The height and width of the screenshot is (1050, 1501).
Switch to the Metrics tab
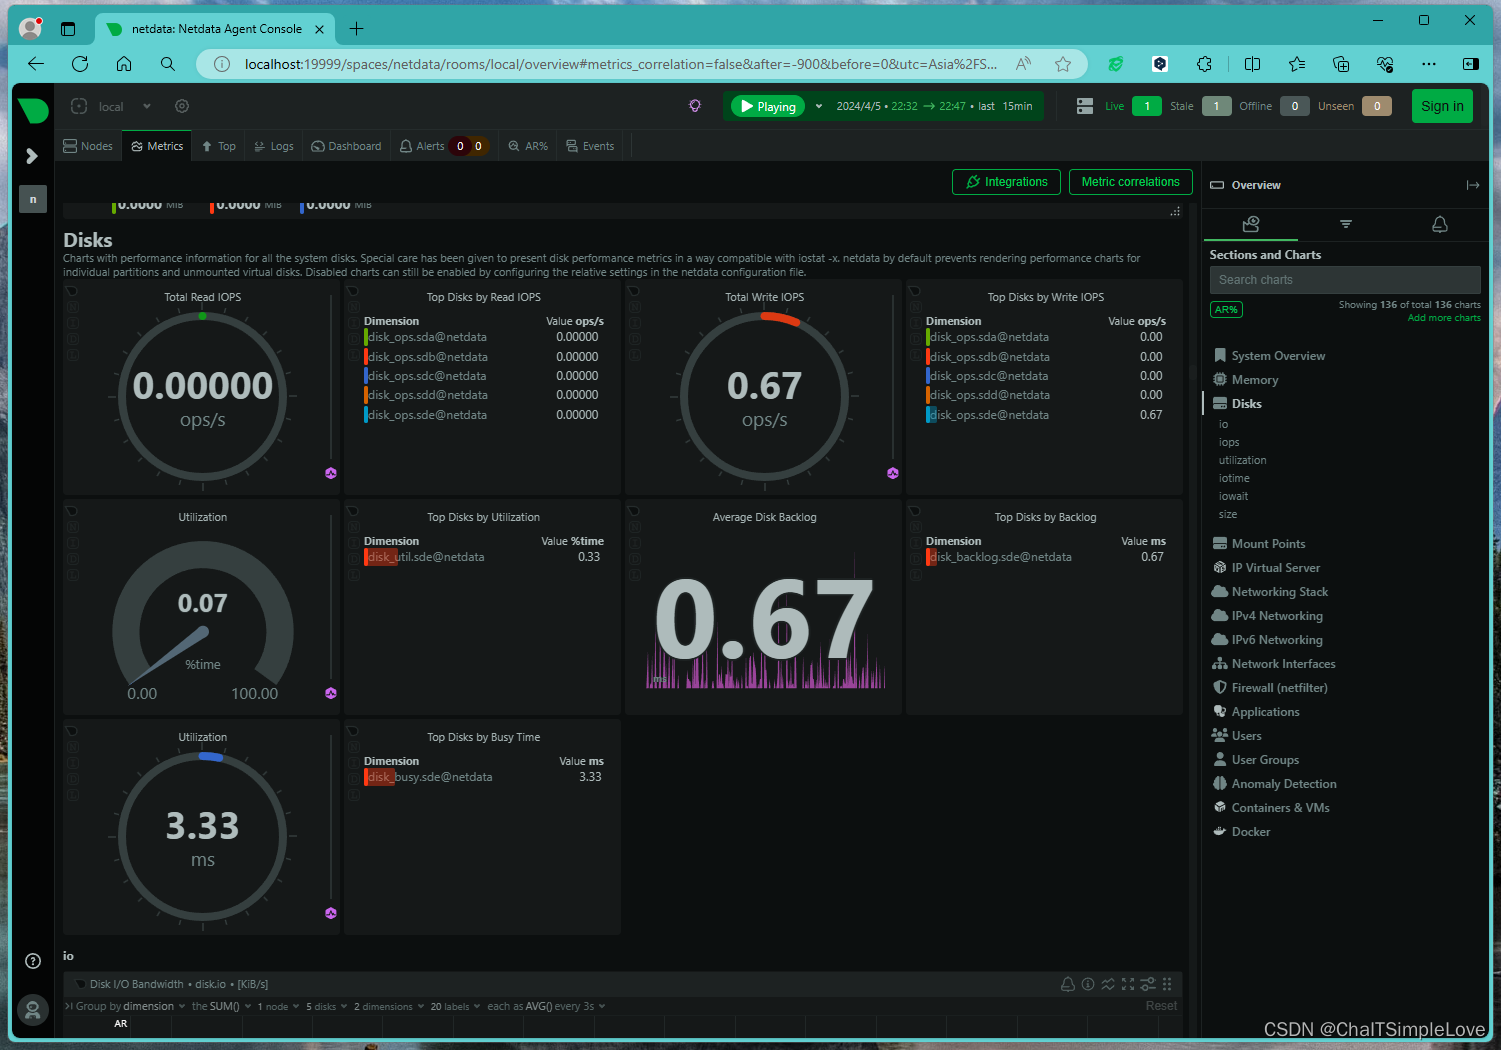click(x=157, y=146)
